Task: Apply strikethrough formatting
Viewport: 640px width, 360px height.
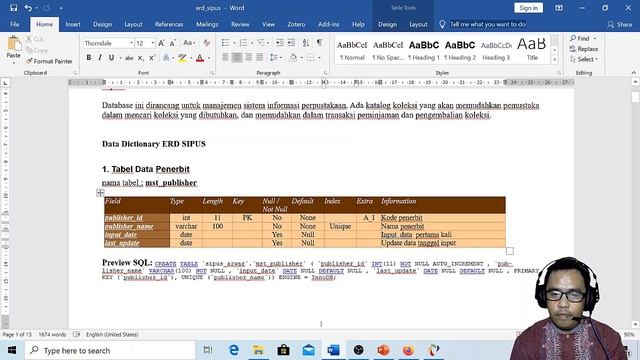Action: (129, 58)
